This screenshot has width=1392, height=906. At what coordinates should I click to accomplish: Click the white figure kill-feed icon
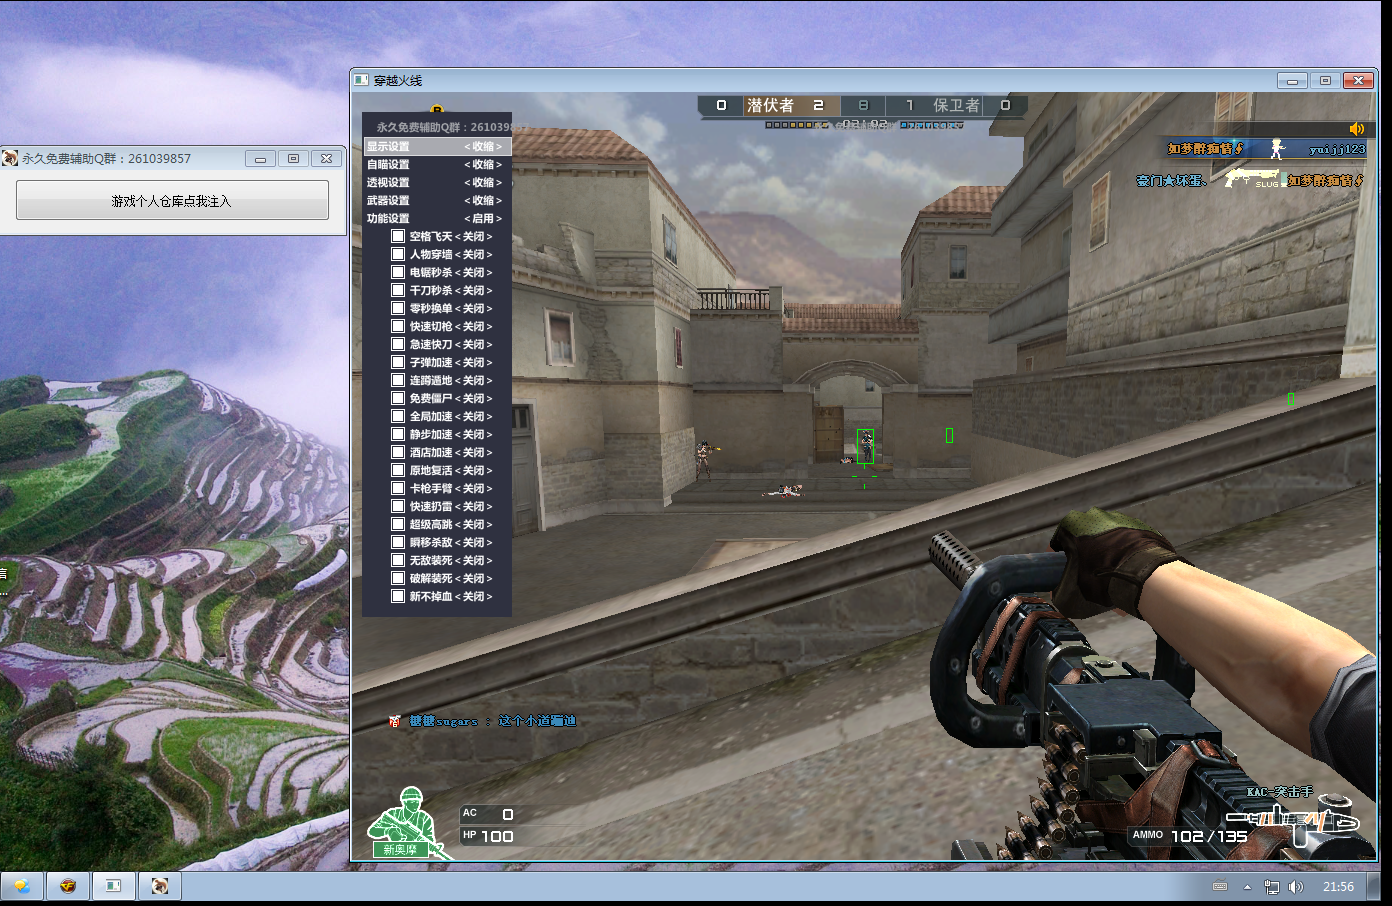tap(1277, 148)
